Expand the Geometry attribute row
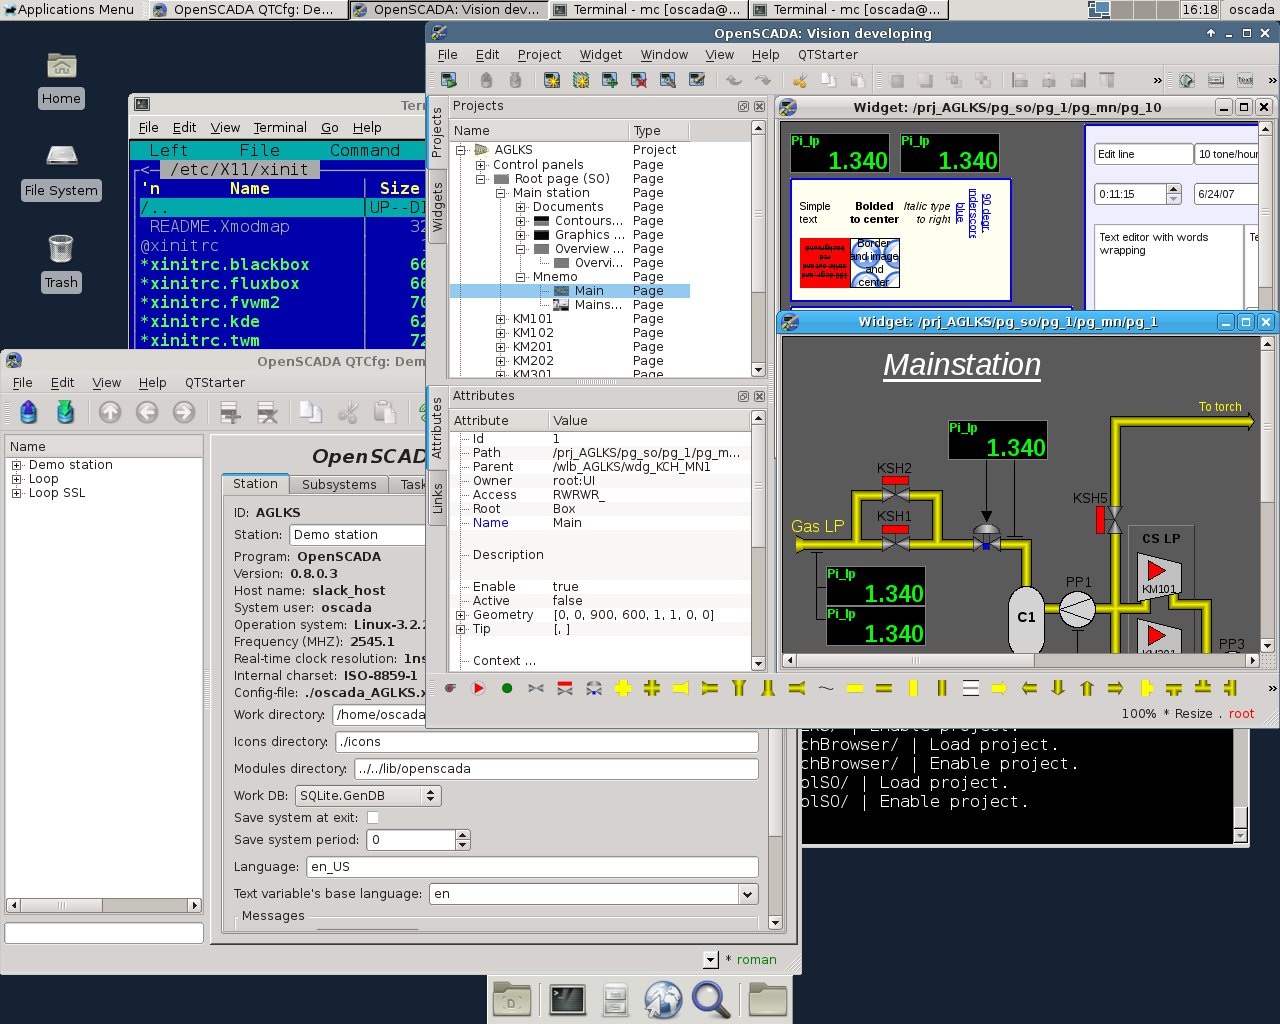 (461, 615)
